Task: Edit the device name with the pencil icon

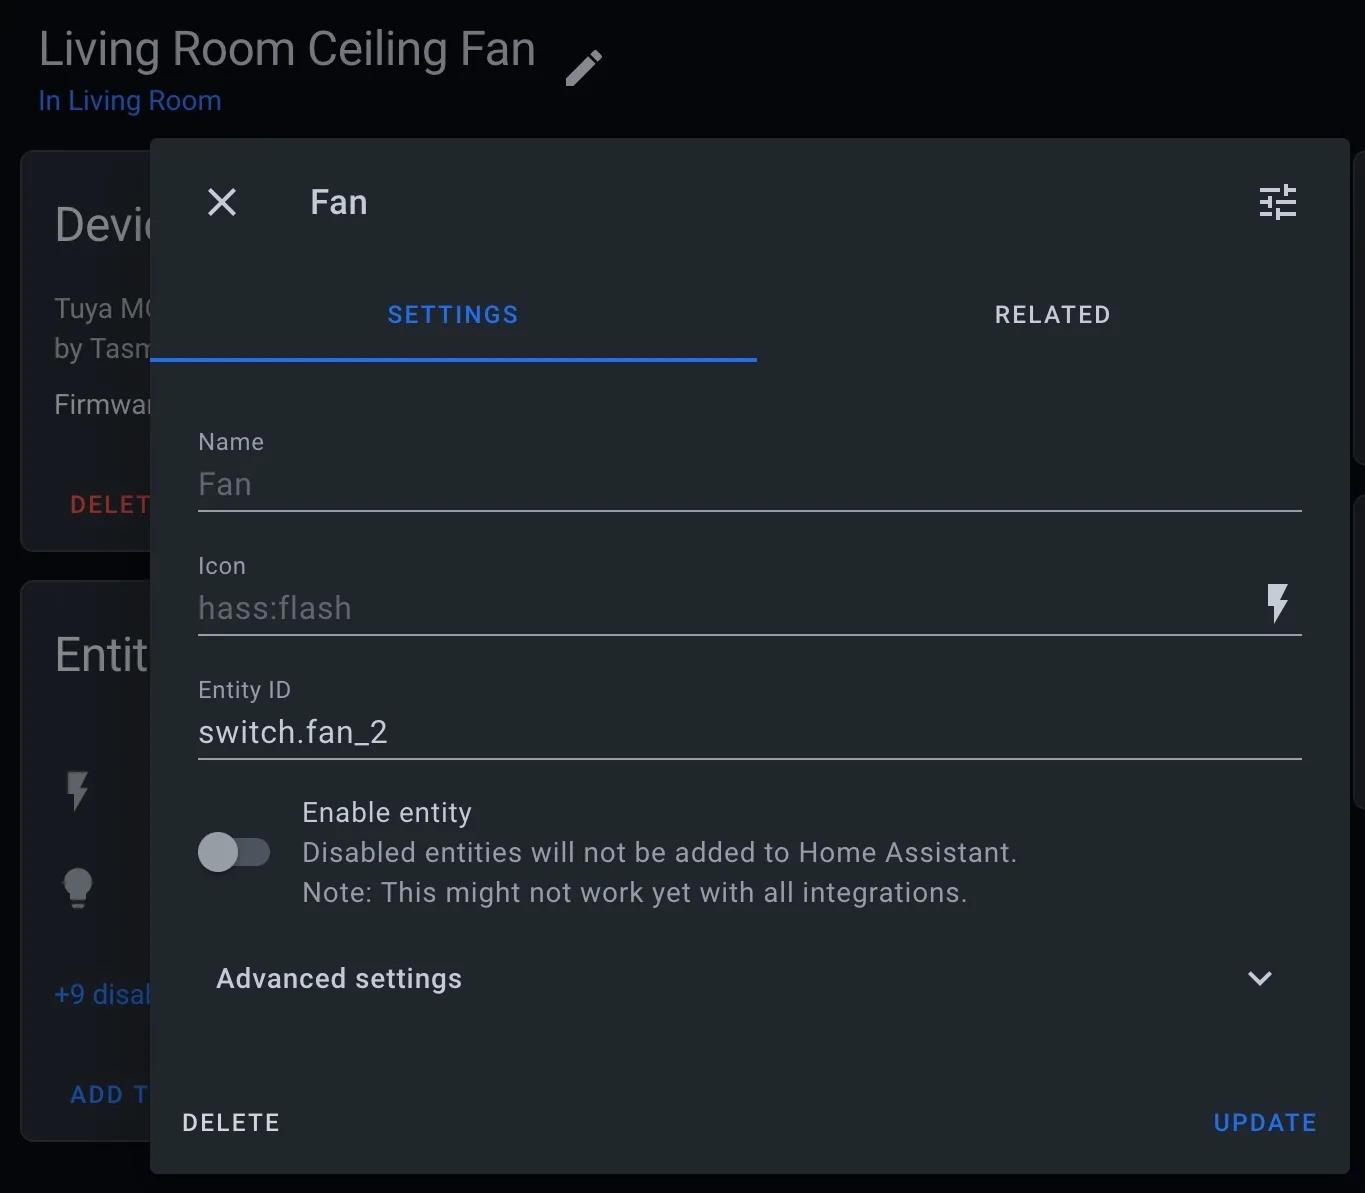Action: pyautogui.click(x=584, y=67)
